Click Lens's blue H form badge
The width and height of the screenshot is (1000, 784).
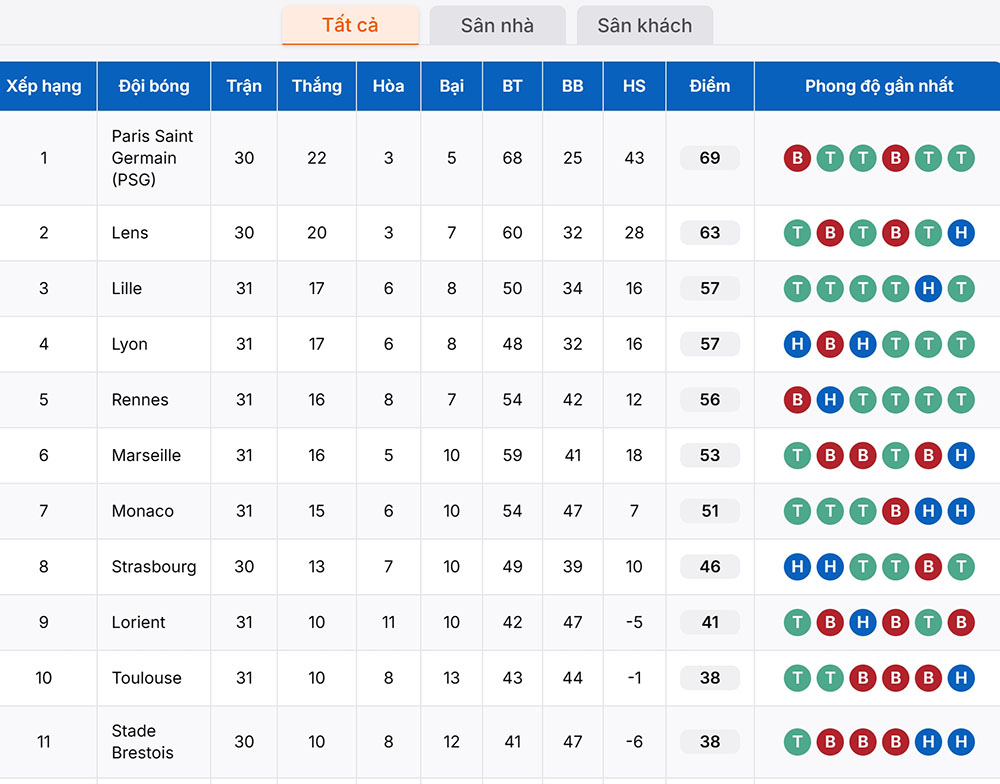pyautogui.click(x=961, y=233)
